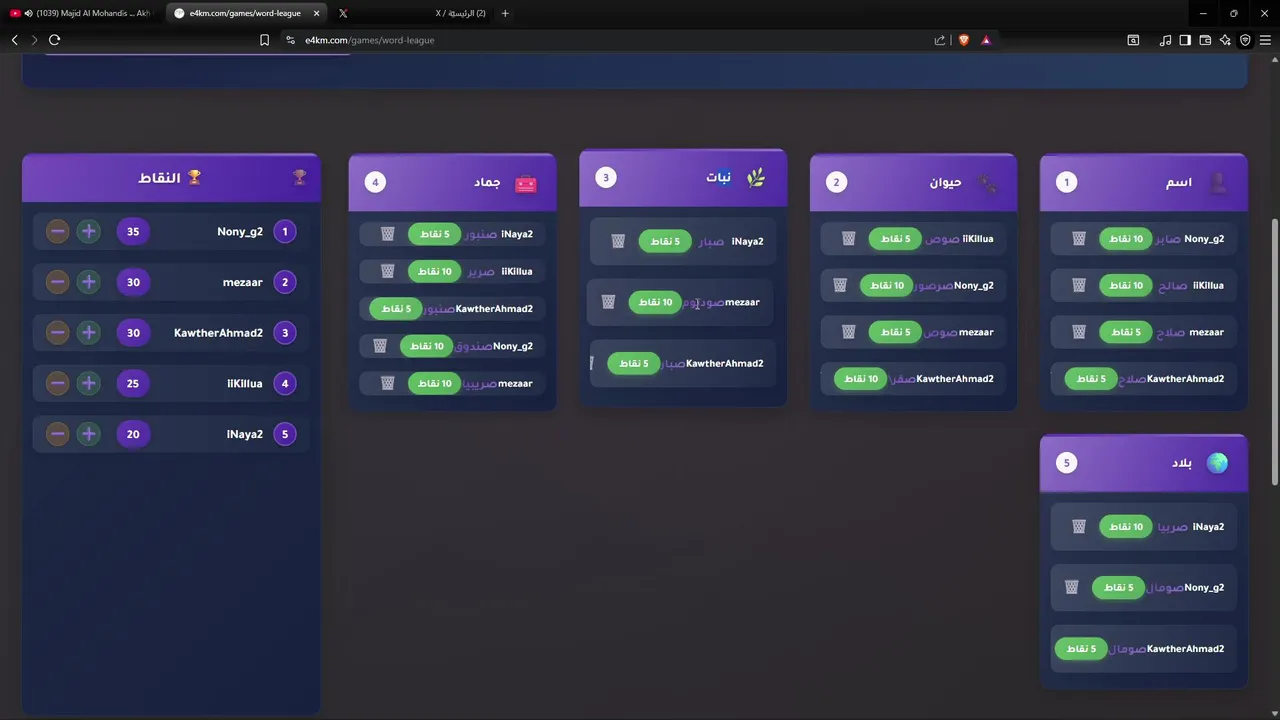Open the browser hamburger menu

tap(1265, 40)
